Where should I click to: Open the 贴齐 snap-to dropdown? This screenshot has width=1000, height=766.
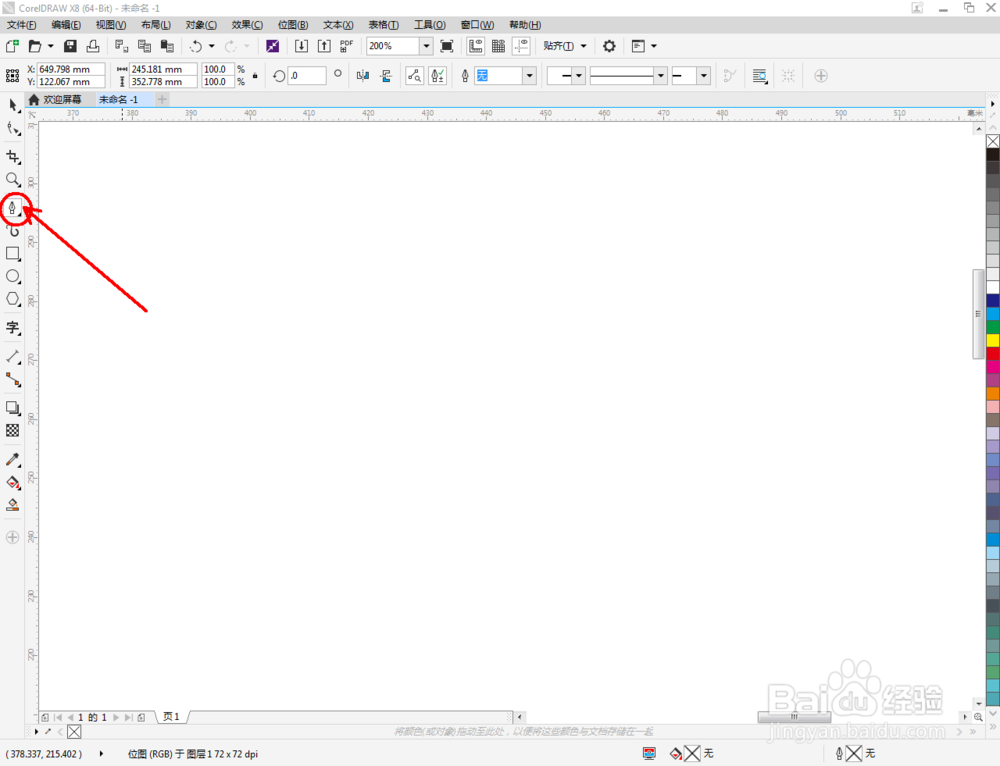(x=565, y=46)
